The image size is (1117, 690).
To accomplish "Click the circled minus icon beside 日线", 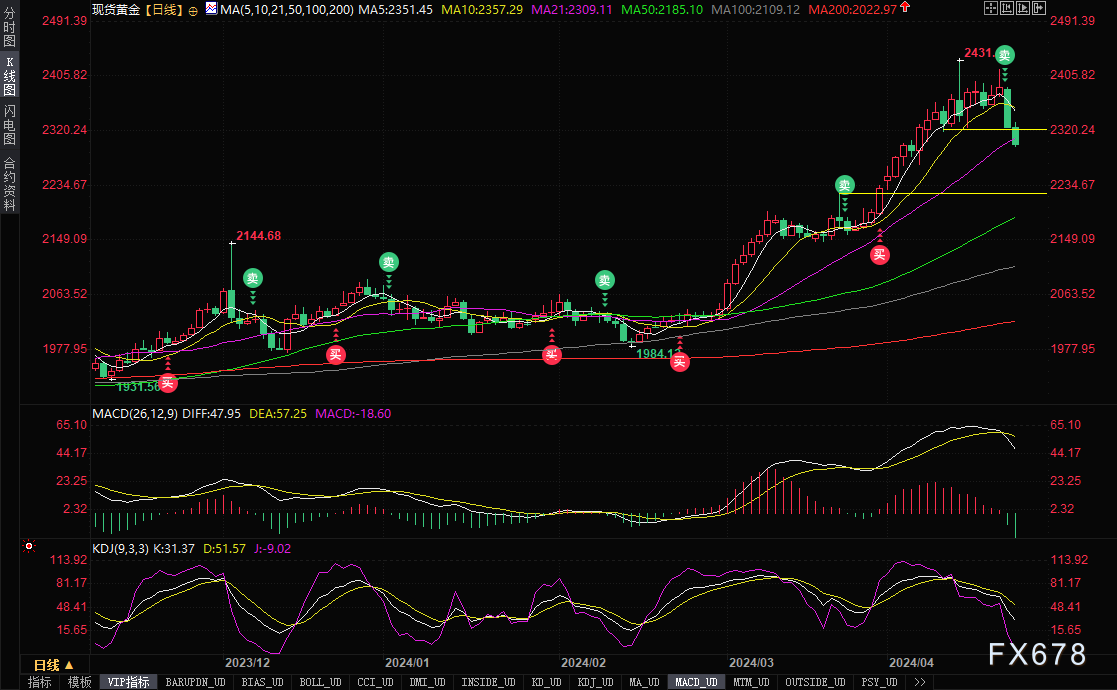I will [x=193, y=11].
